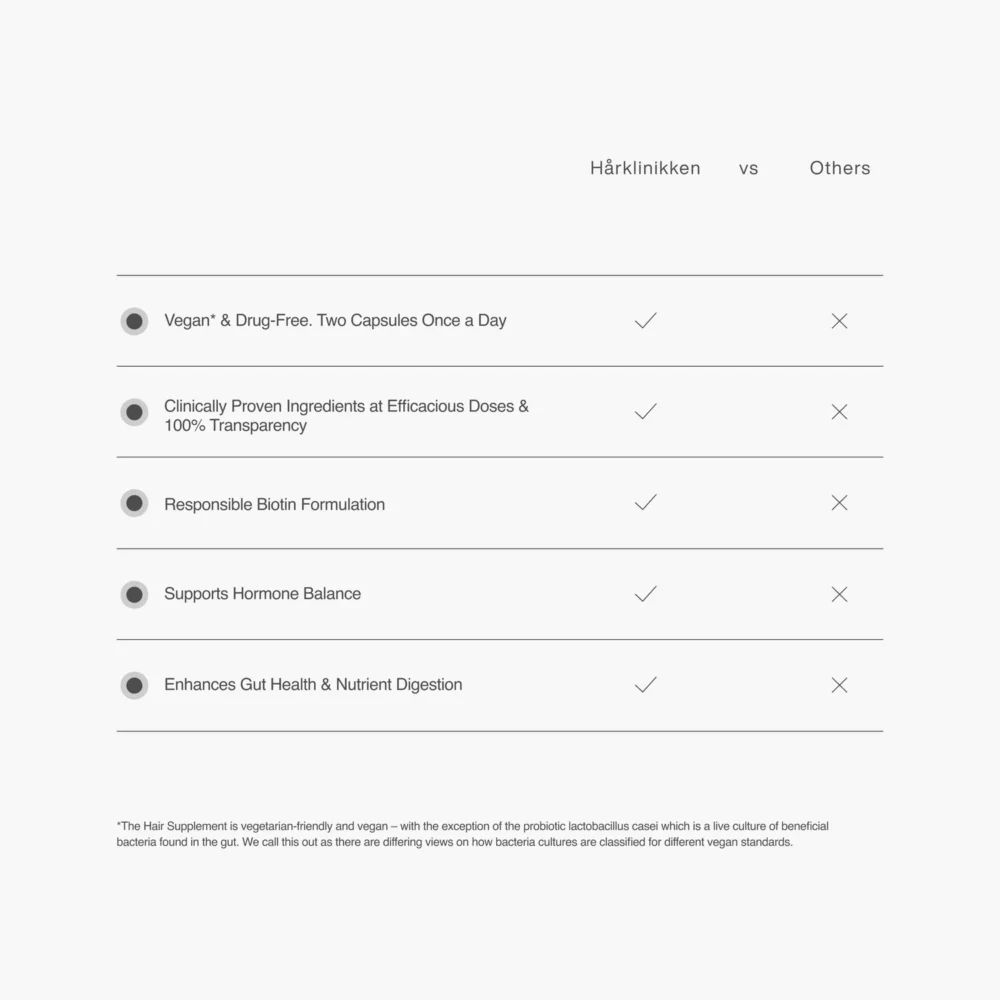Viewport: 1000px width, 1000px height.
Task: Select the bullet beside Supports Hormone Balance
Action: 134,594
